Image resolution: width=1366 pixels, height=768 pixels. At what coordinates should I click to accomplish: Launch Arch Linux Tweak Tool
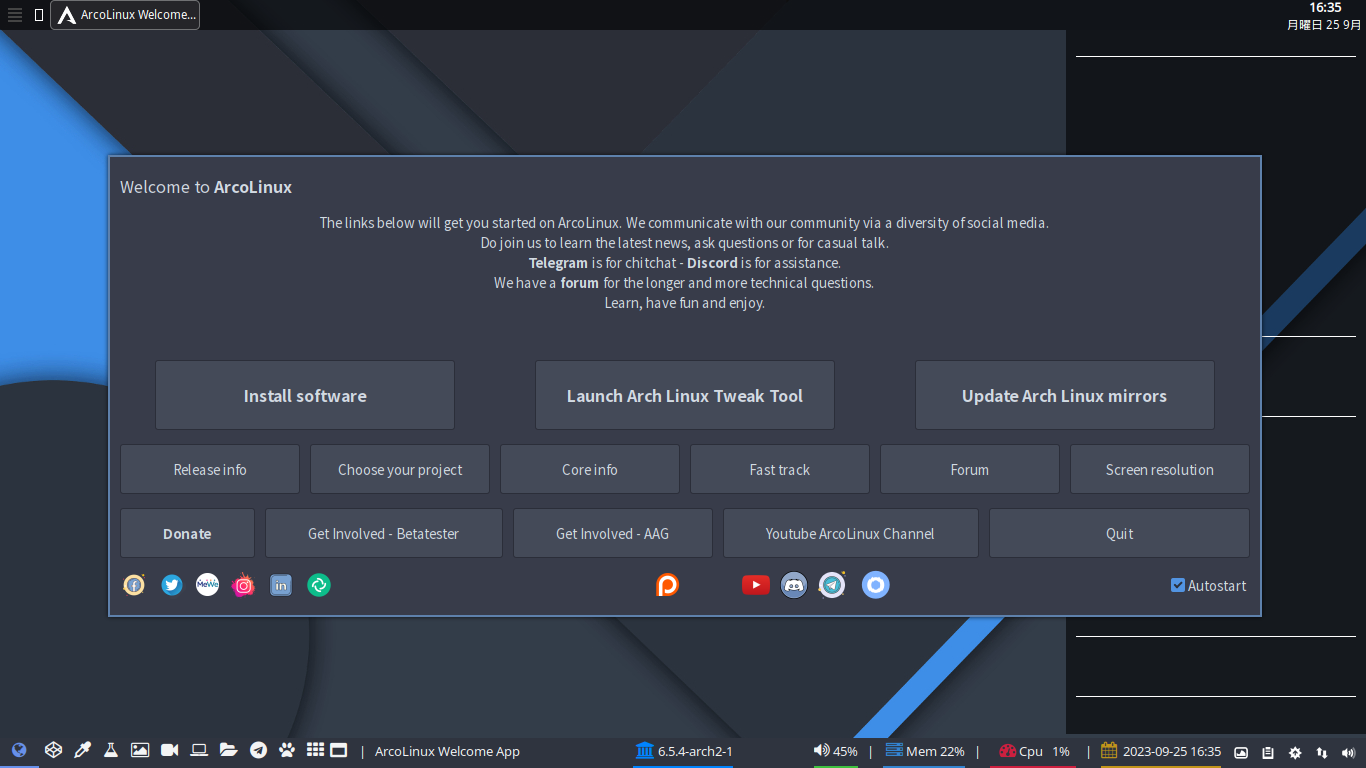click(x=685, y=395)
